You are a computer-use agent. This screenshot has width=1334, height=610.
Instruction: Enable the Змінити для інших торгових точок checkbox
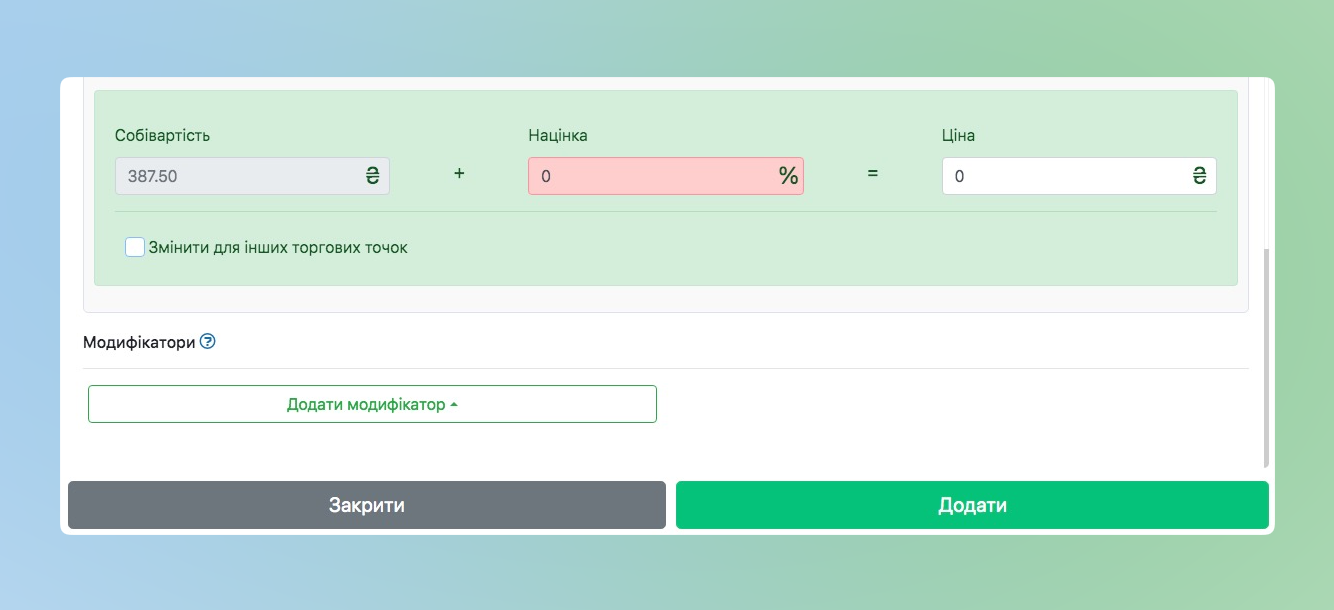click(135, 247)
